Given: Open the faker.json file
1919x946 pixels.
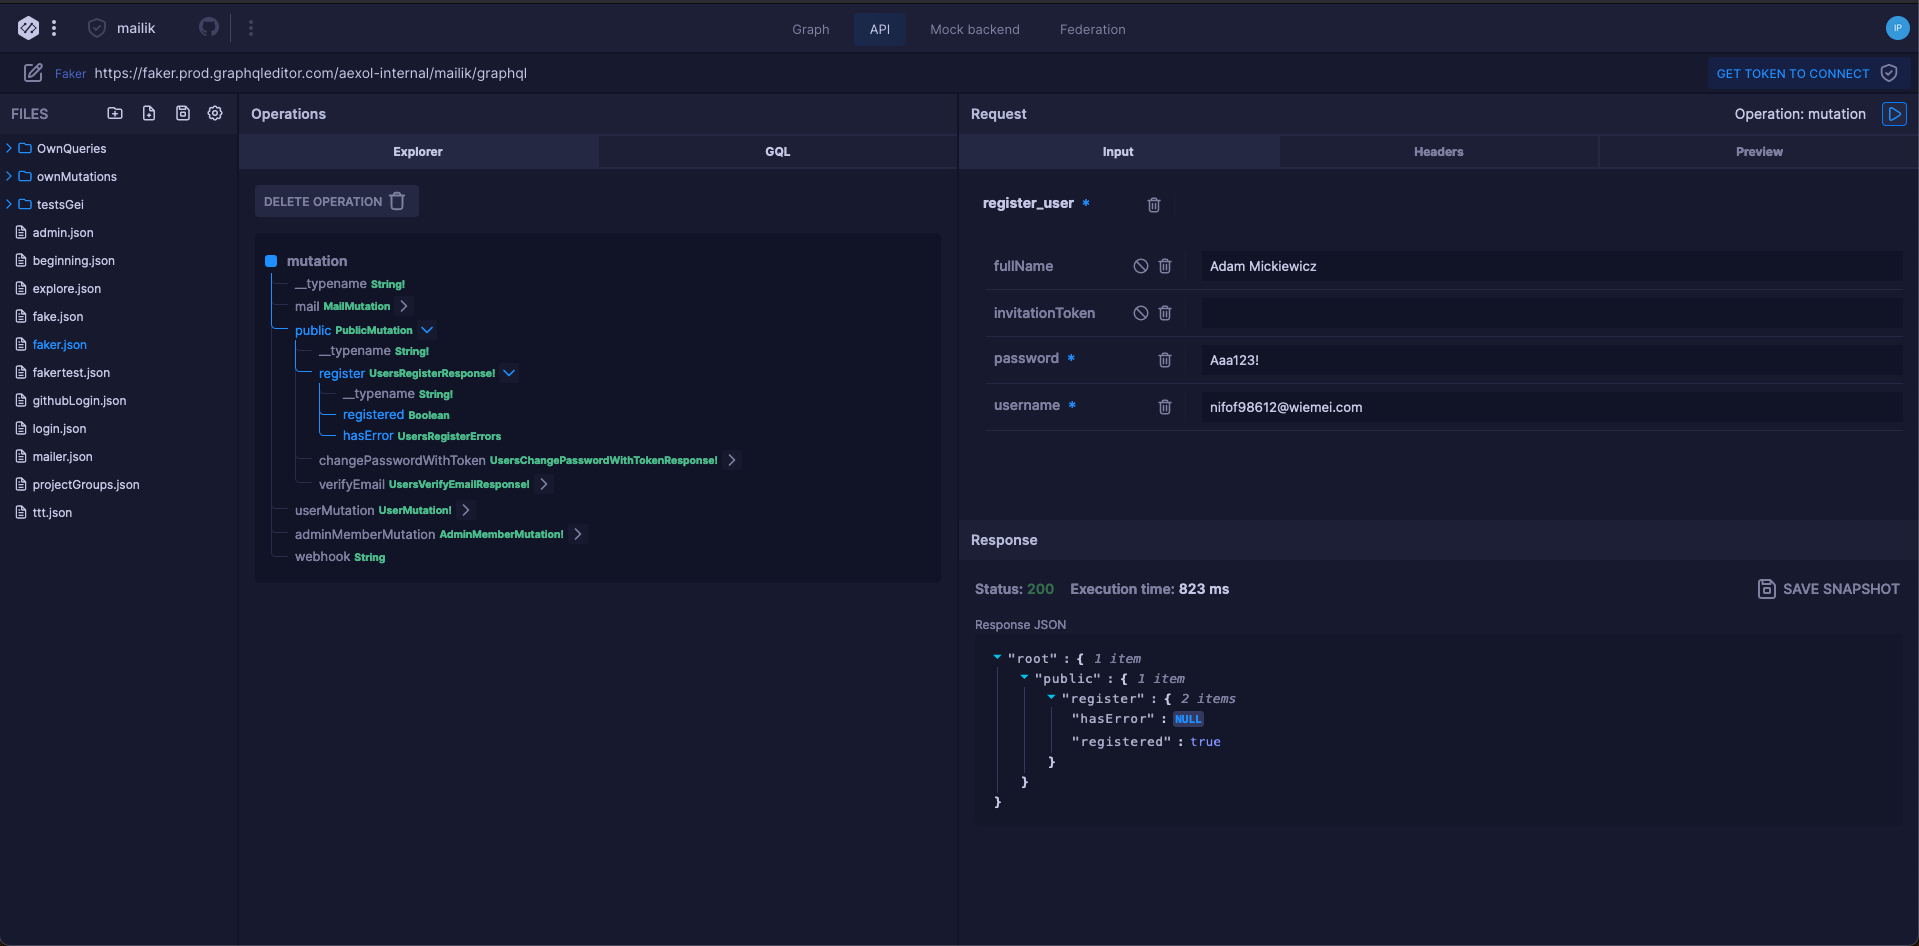Looking at the screenshot, I should 59,344.
